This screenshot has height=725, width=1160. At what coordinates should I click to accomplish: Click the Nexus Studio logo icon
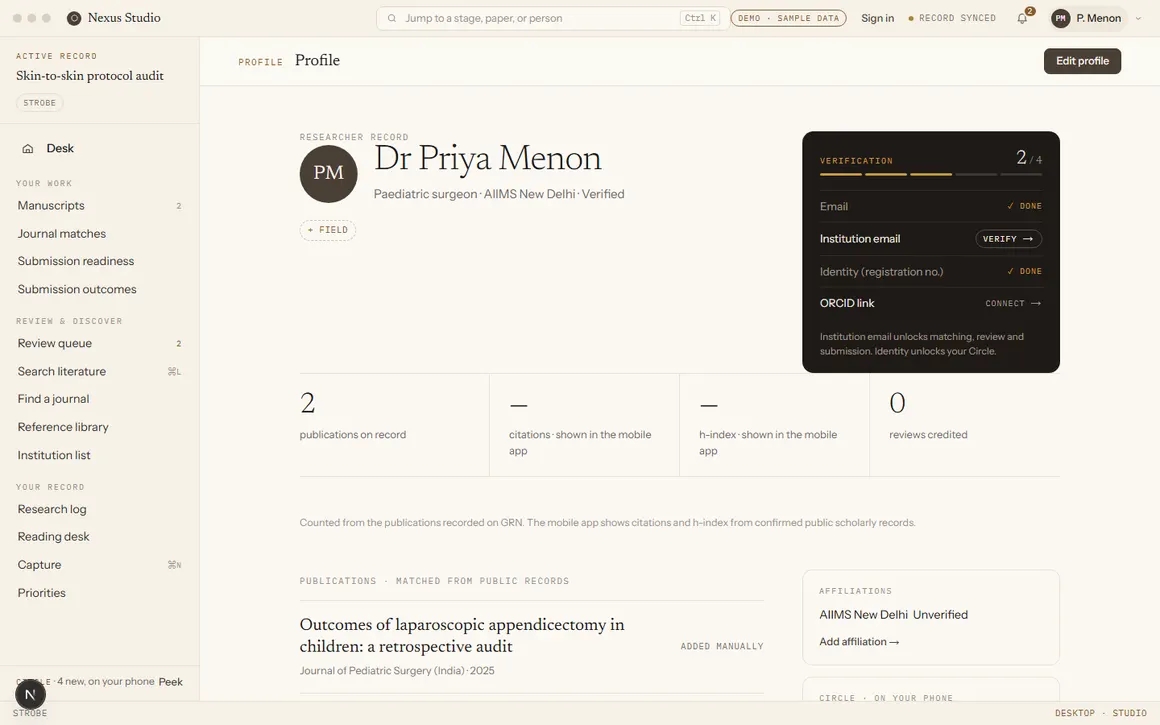74,18
